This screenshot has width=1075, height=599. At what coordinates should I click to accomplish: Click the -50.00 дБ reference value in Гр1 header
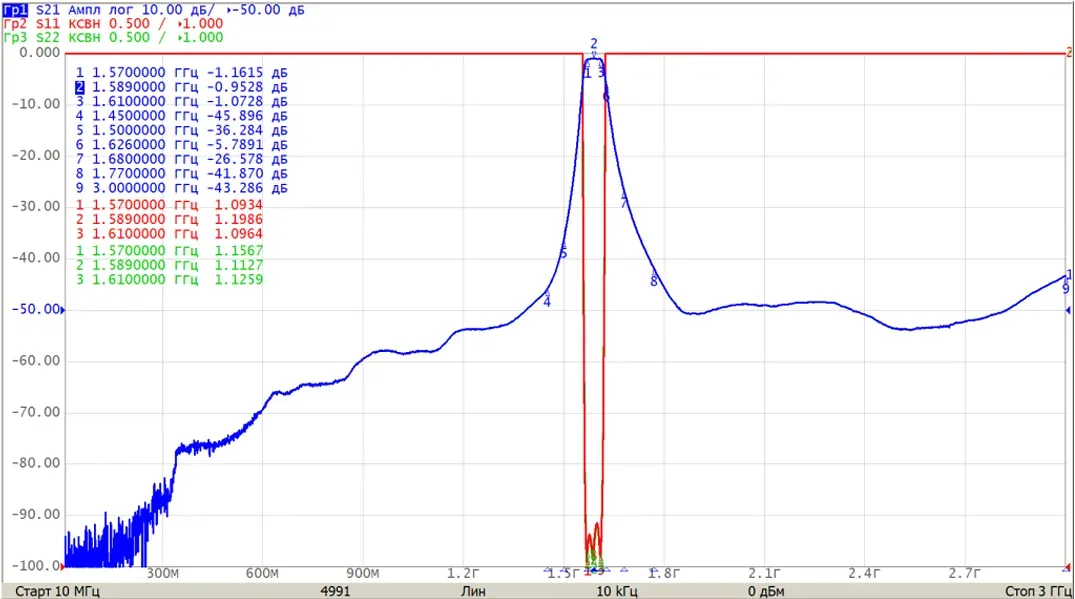269,10
